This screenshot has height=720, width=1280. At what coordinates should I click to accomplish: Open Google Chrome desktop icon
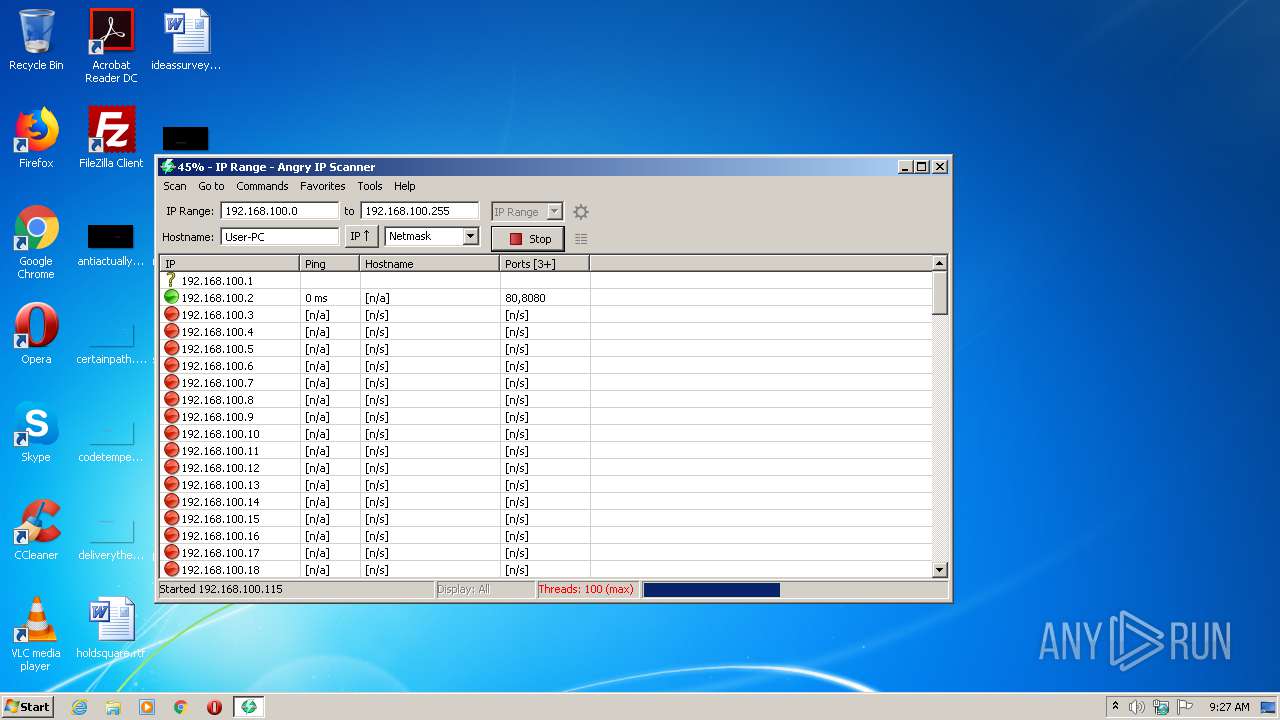36,242
